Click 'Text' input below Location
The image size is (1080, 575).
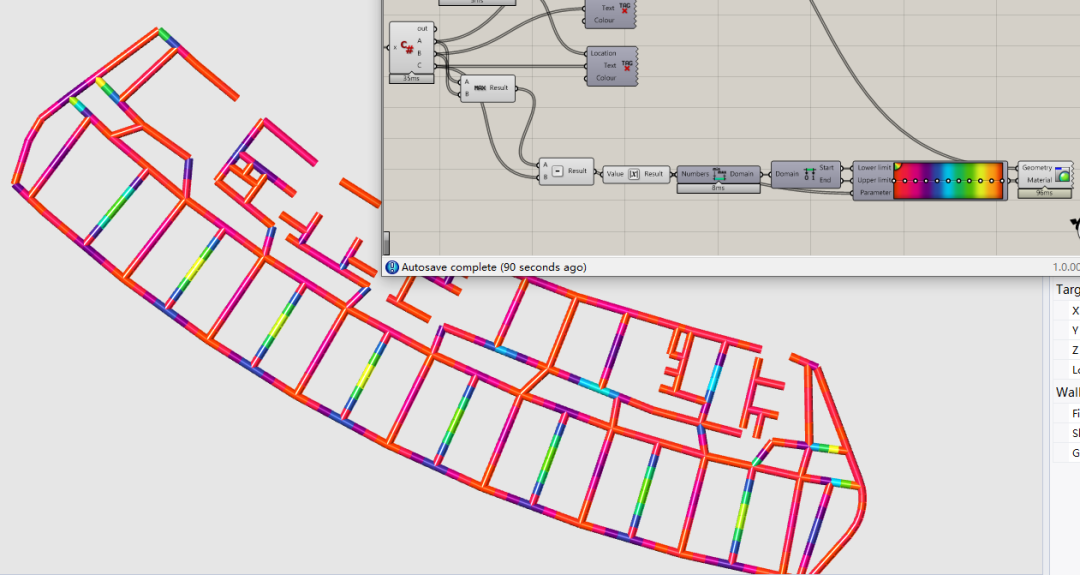pyautogui.click(x=610, y=65)
